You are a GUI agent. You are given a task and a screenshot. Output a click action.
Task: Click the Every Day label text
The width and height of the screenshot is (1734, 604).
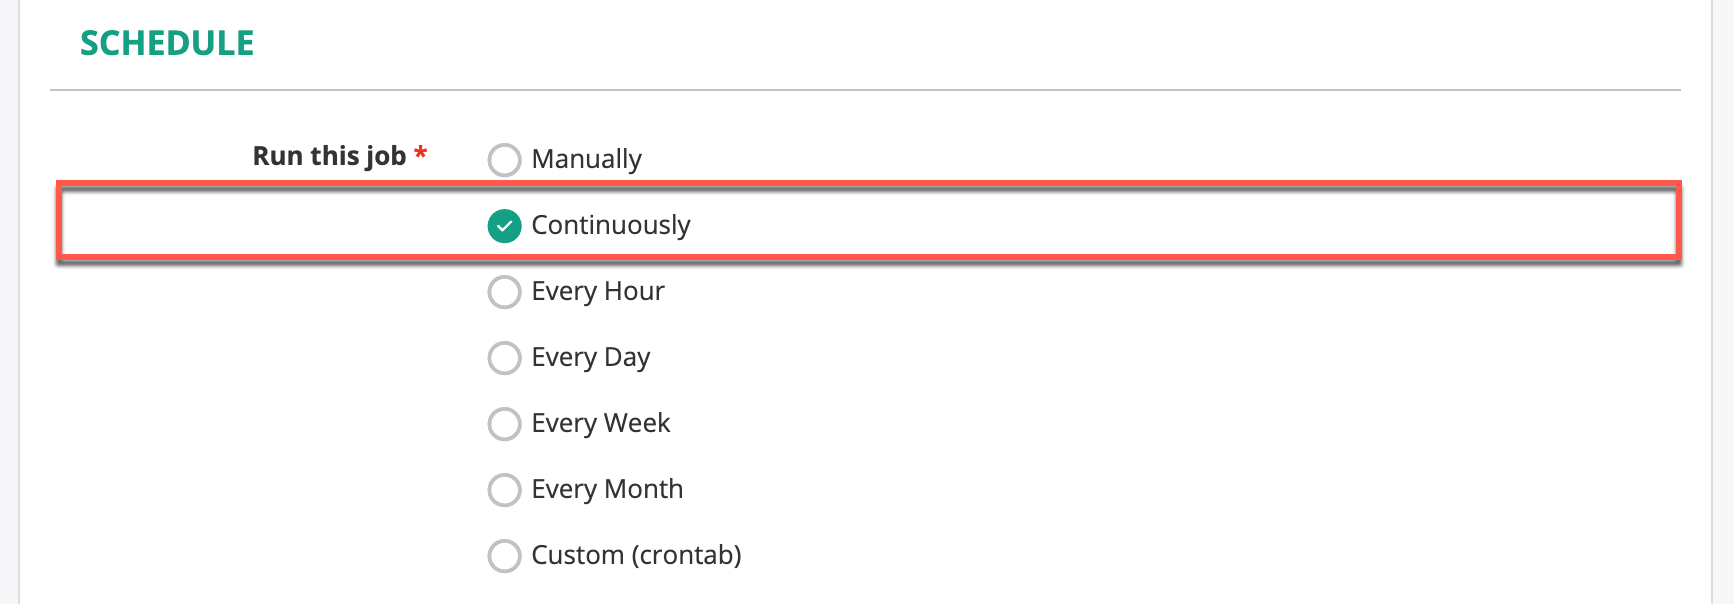tap(591, 357)
